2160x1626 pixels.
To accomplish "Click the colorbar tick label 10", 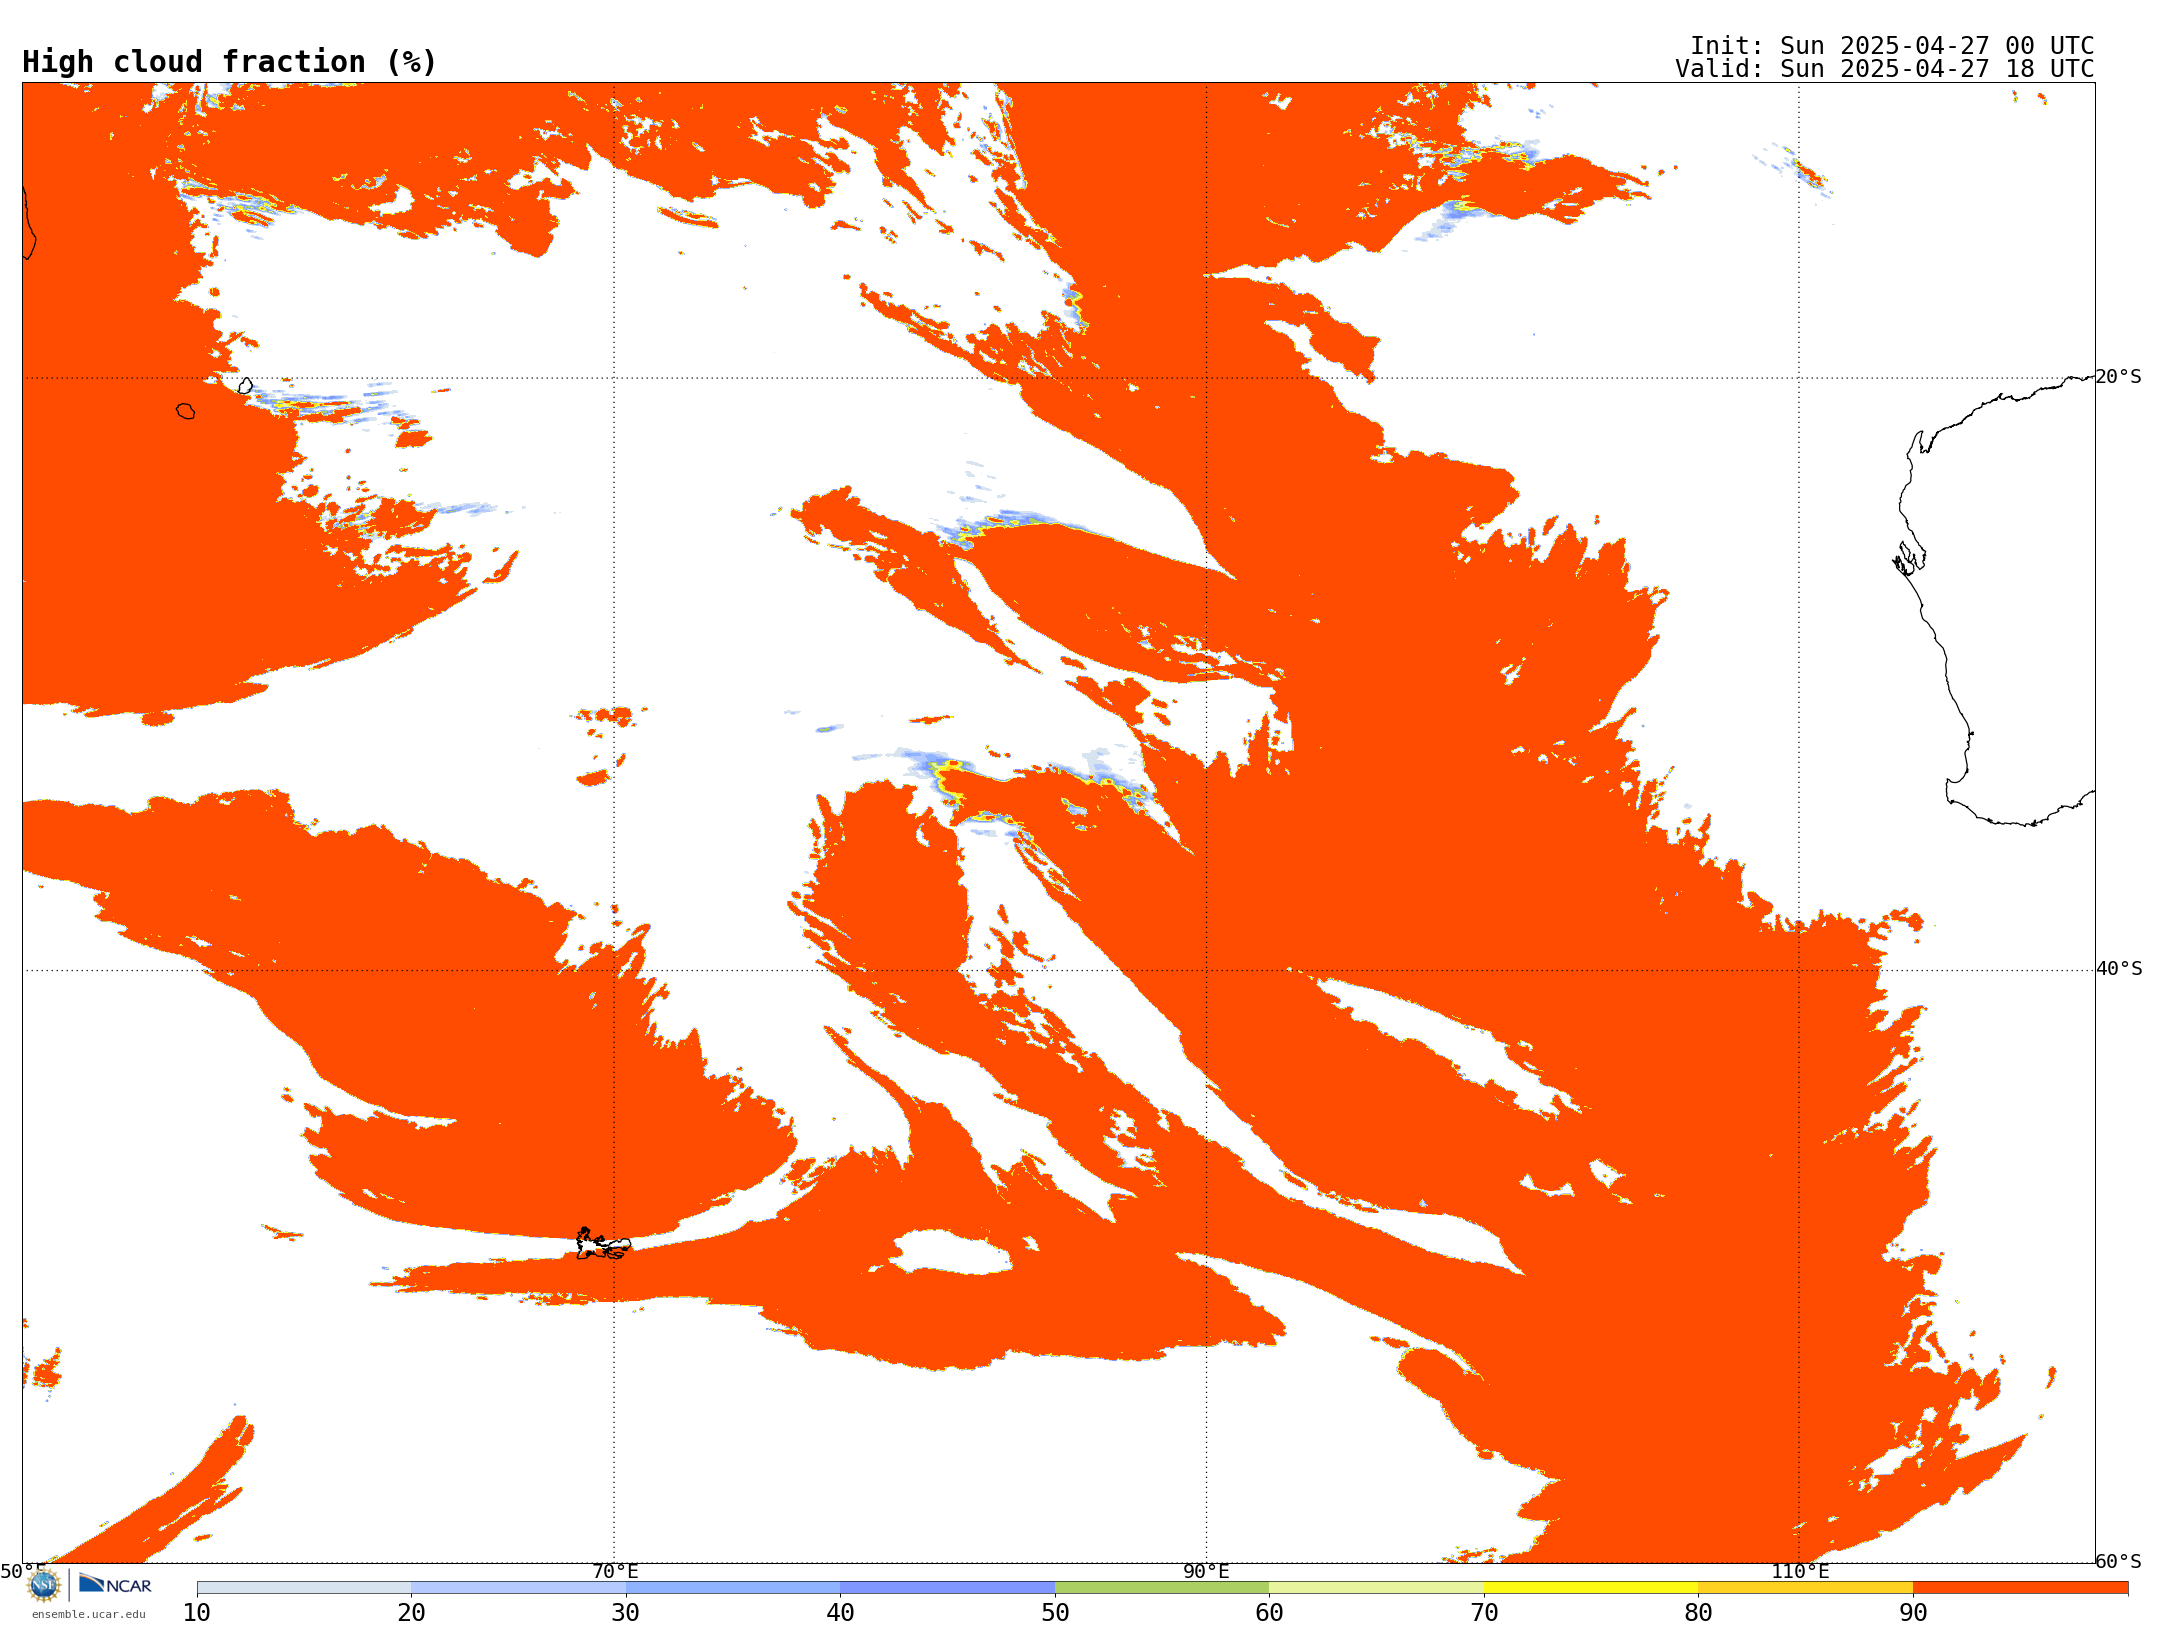I will [x=197, y=1612].
